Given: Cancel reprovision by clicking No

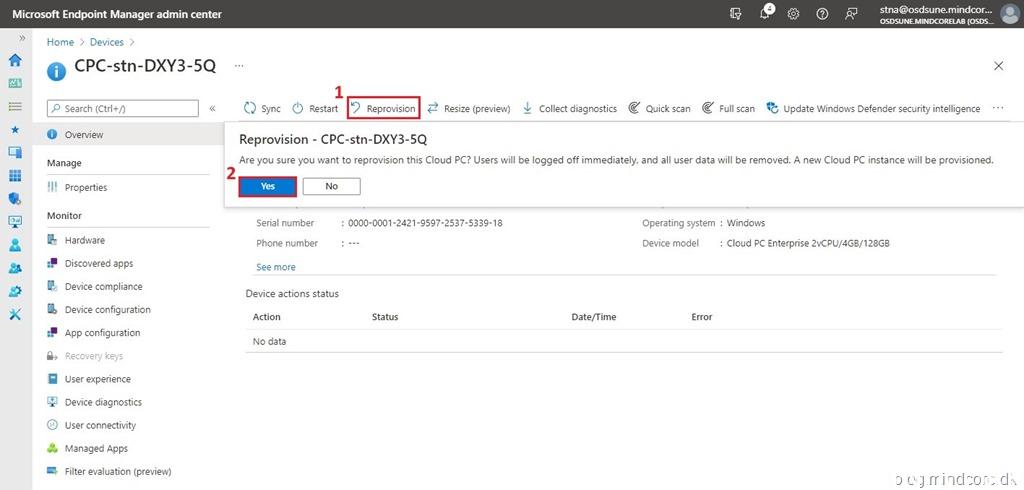Looking at the screenshot, I should coord(331,186).
